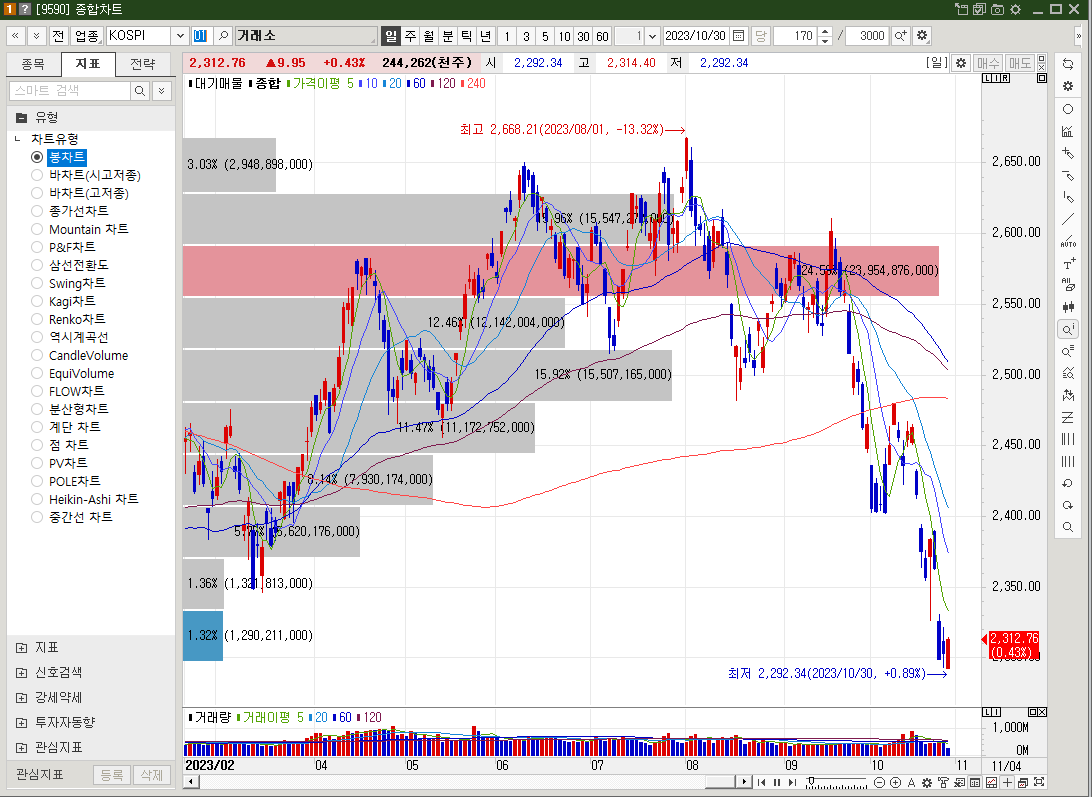This screenshot has height=797, width=1092.
Task: Expand the 강세약세 tree section
Action: point(22,698)
